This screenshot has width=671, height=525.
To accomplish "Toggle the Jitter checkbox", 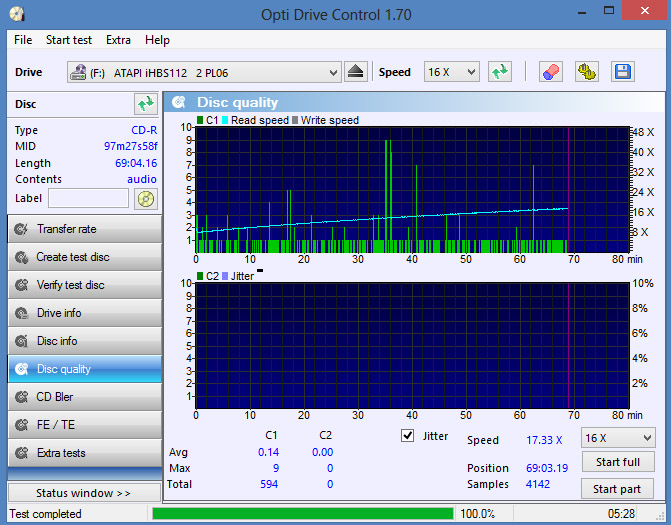I will pyautogui.click(x=407, y=436).
